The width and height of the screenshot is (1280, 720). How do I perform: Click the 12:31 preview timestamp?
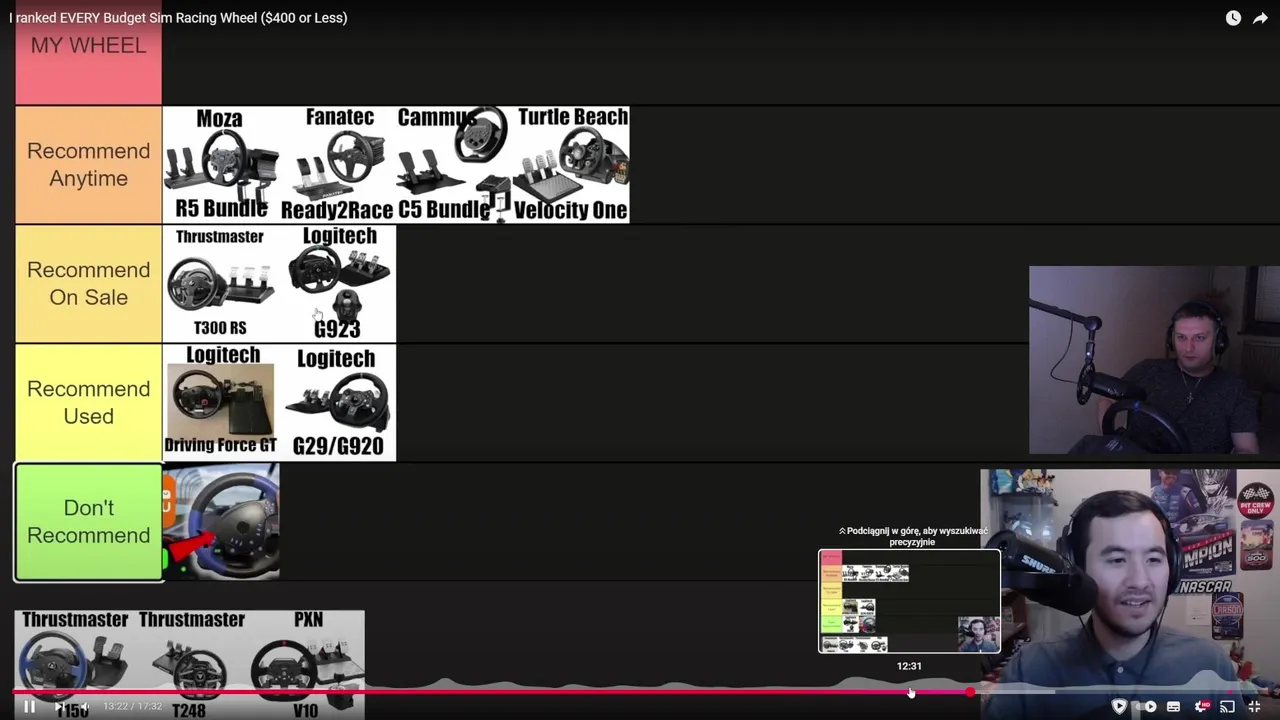tap(909, 666)
